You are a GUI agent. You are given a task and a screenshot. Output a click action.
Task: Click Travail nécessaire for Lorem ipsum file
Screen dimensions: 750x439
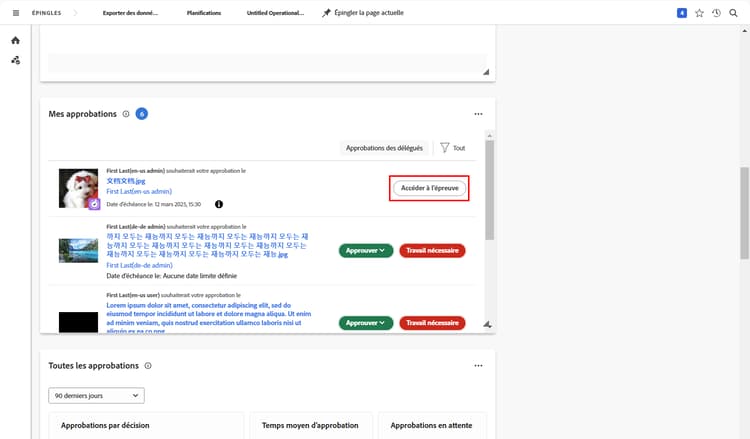pos(432,323)
